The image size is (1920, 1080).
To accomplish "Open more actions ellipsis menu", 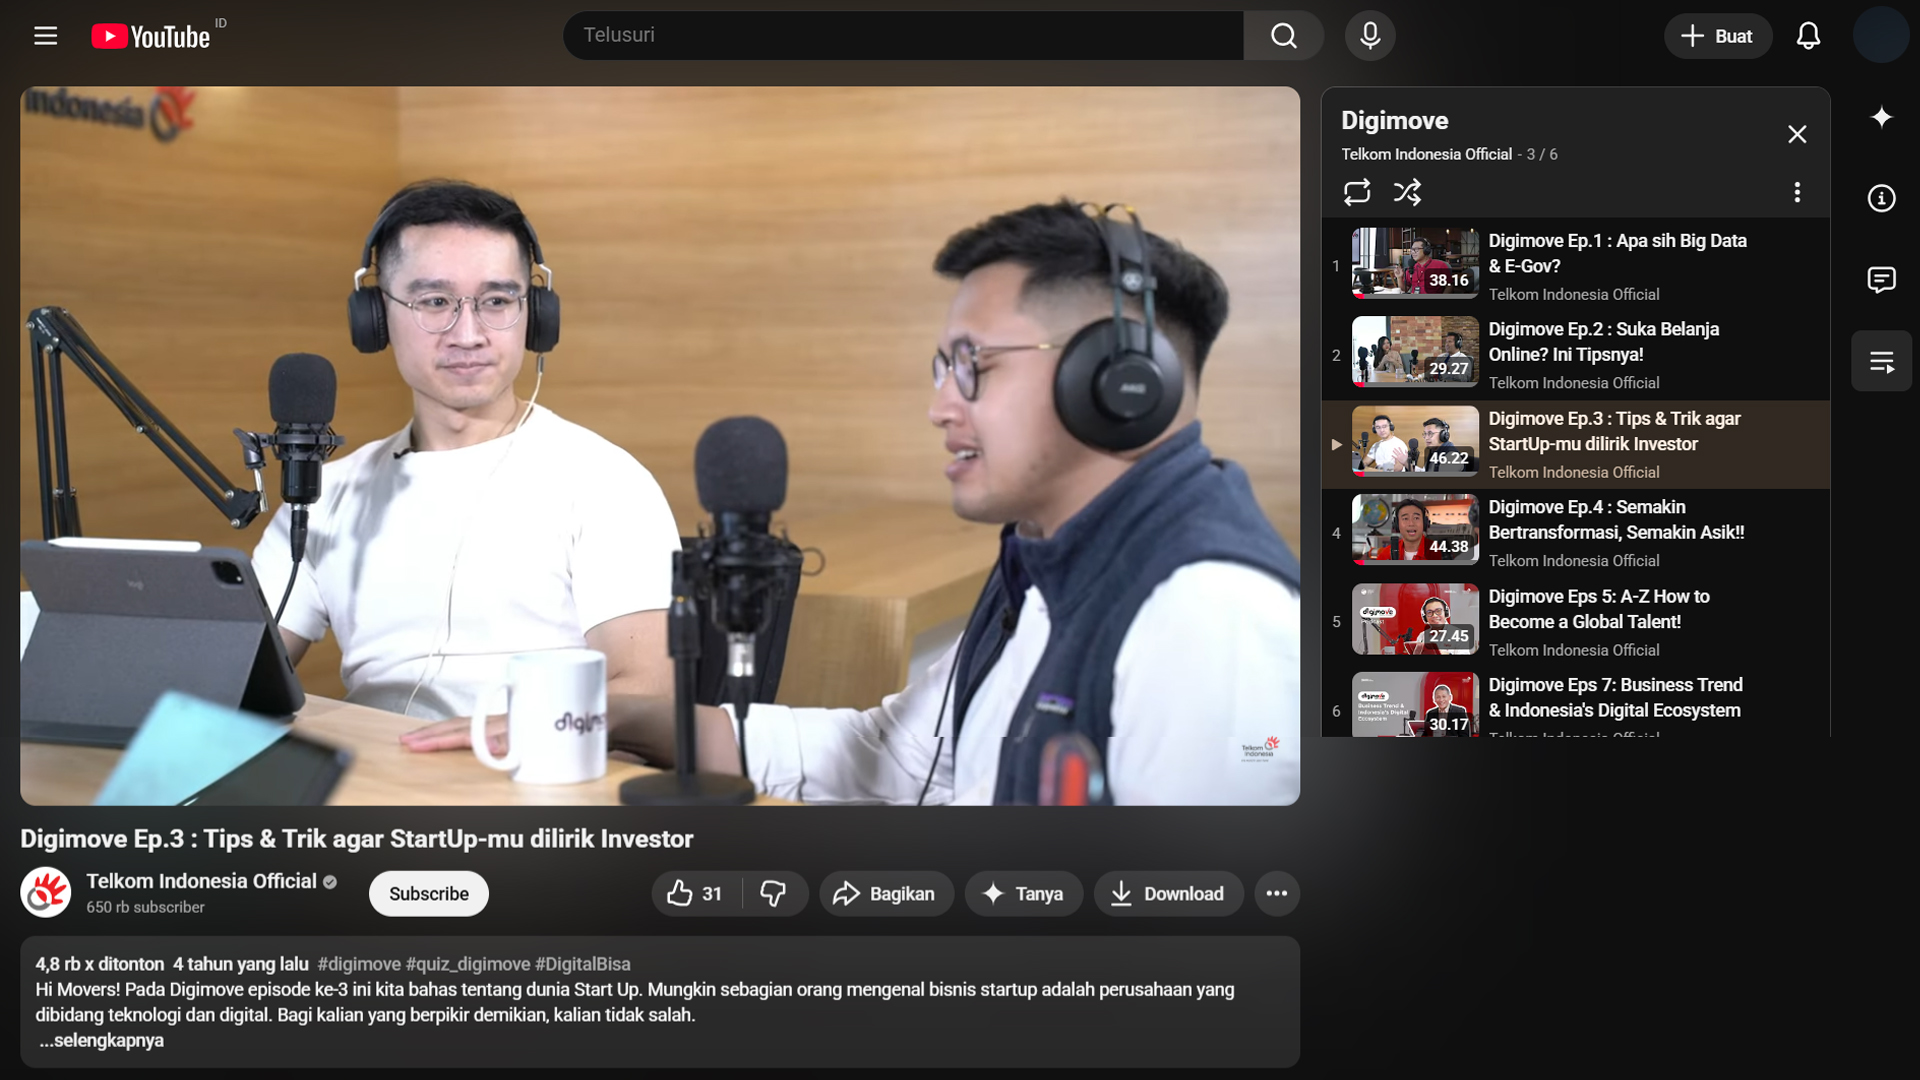I will pyautogui.click(x=1277, y=894).
